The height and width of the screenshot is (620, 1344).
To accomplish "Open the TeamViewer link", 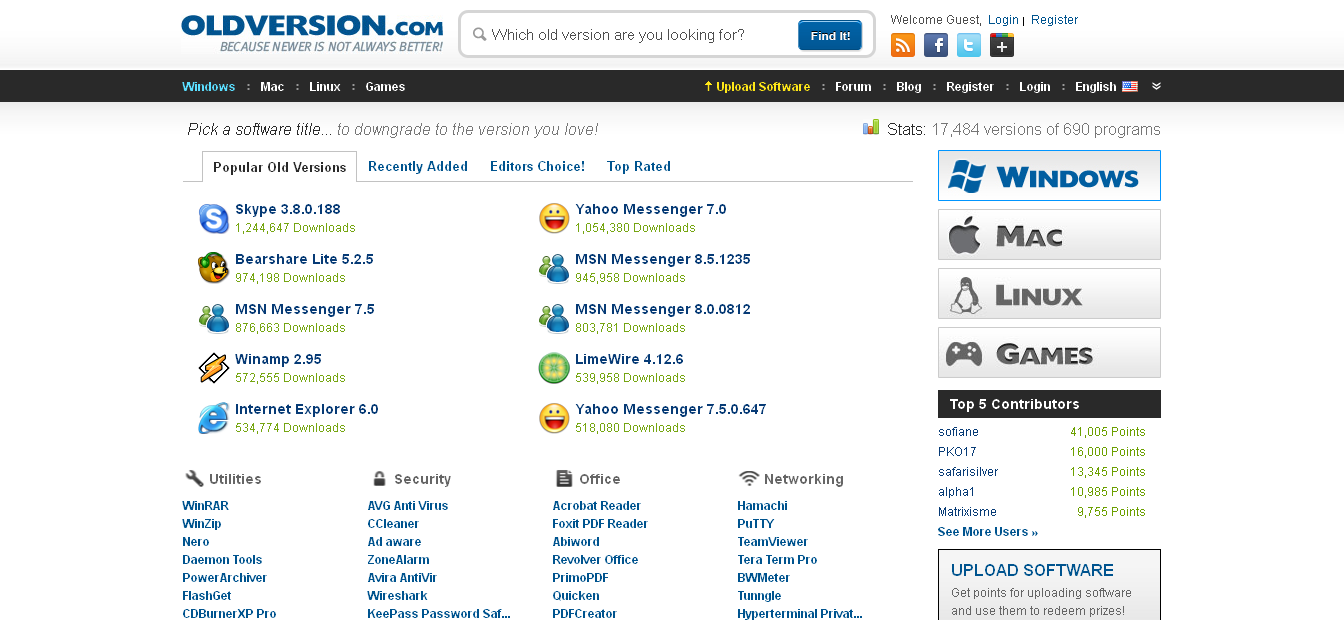I will tap(772, 542).
